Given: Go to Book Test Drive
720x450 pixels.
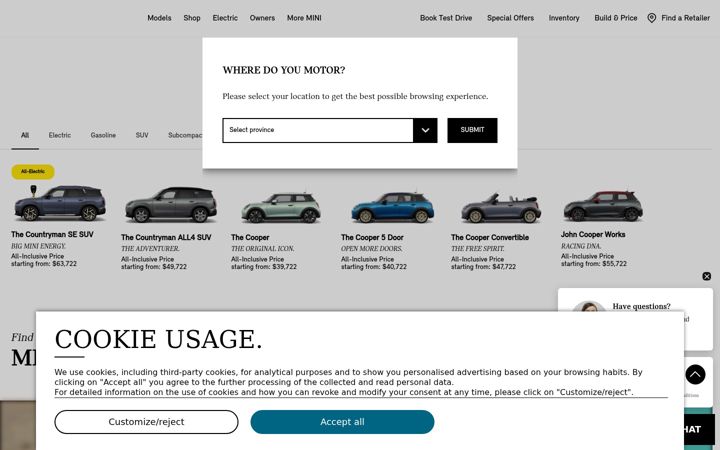Looking at the screenshot, I should (446, 18).
